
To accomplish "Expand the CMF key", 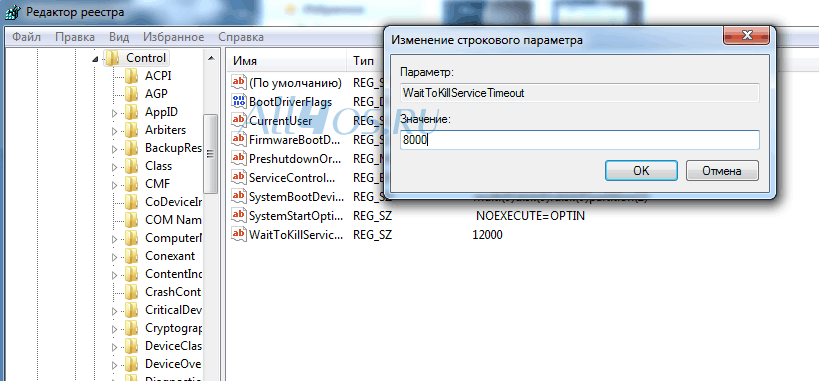I will point(114,184).
